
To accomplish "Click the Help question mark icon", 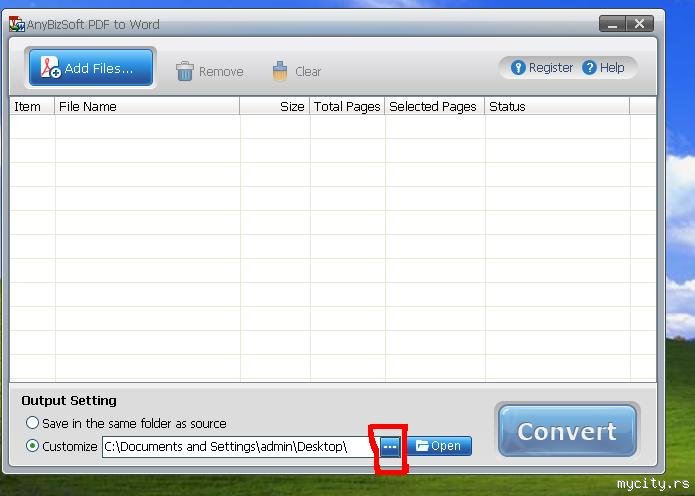I will (589, 68).
